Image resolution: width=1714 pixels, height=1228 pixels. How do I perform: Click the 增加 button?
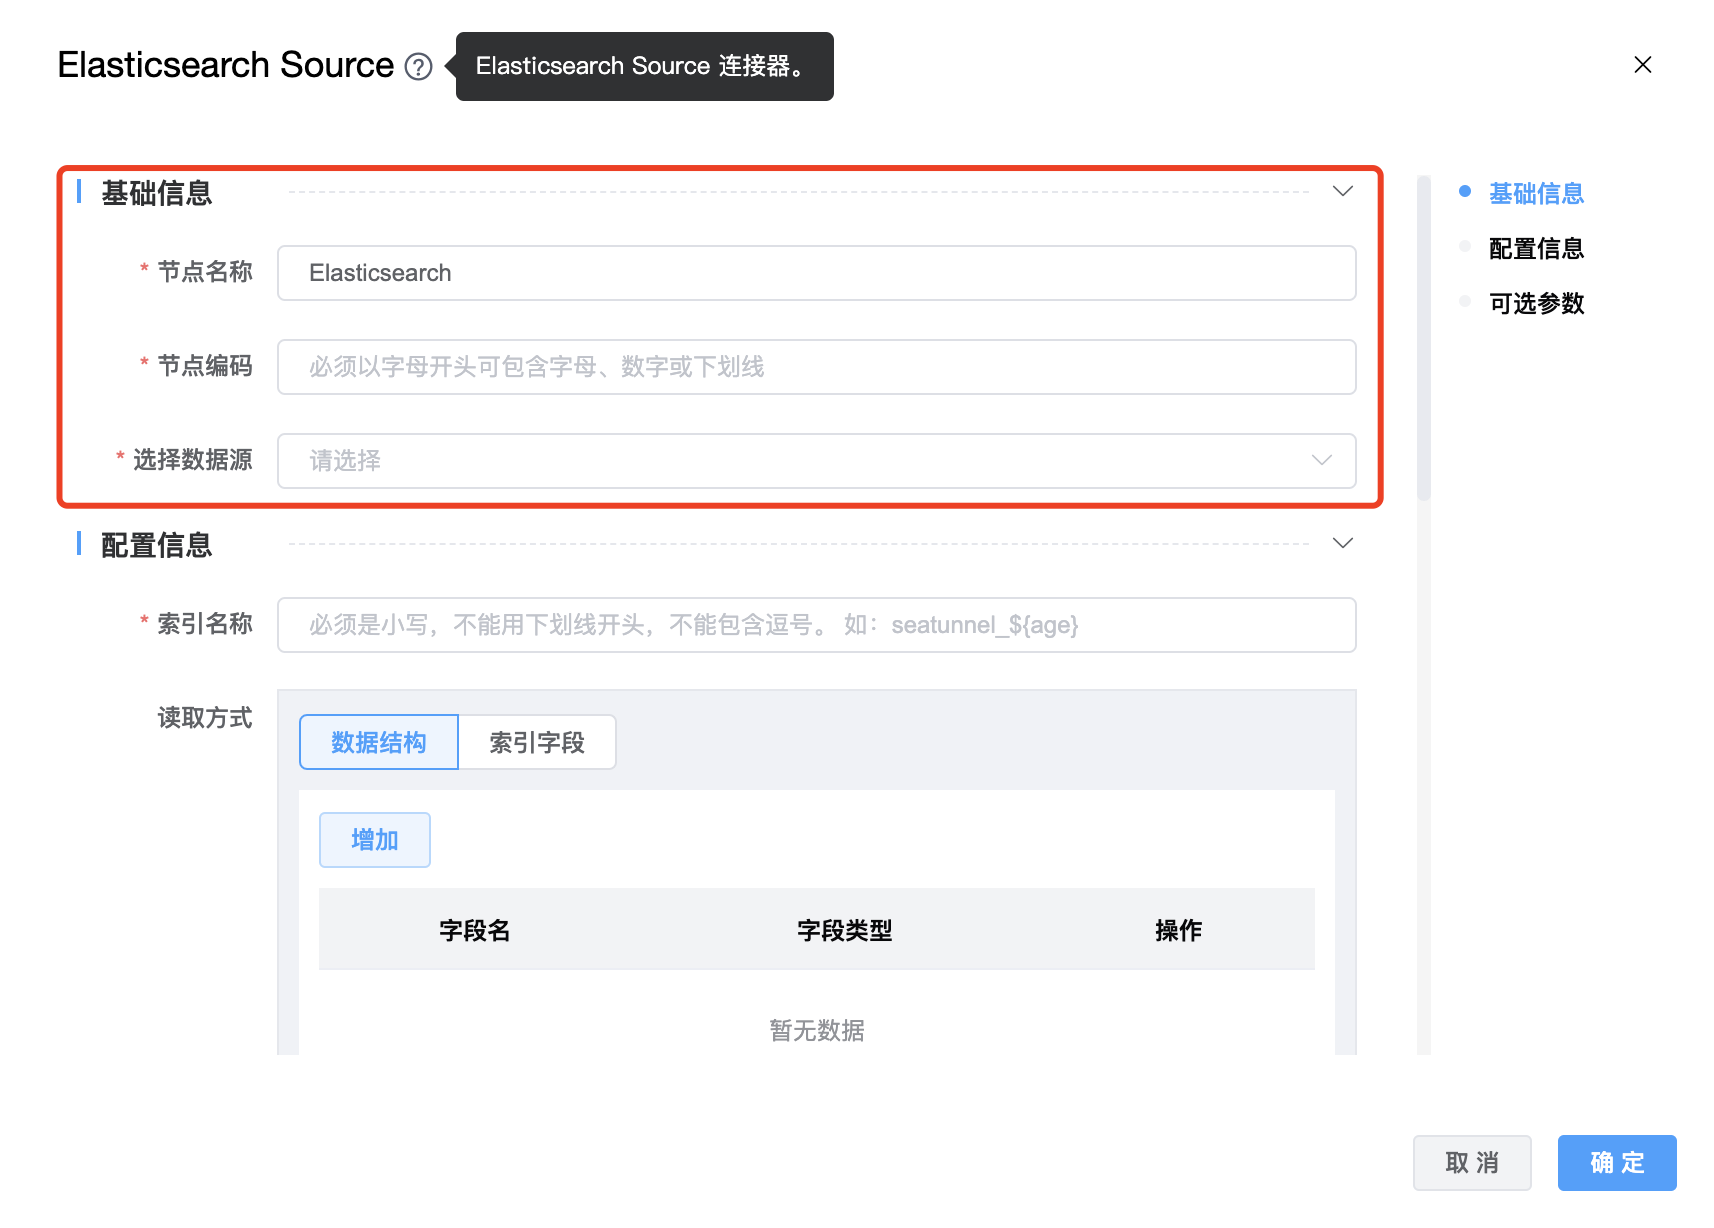pos(375,840)
